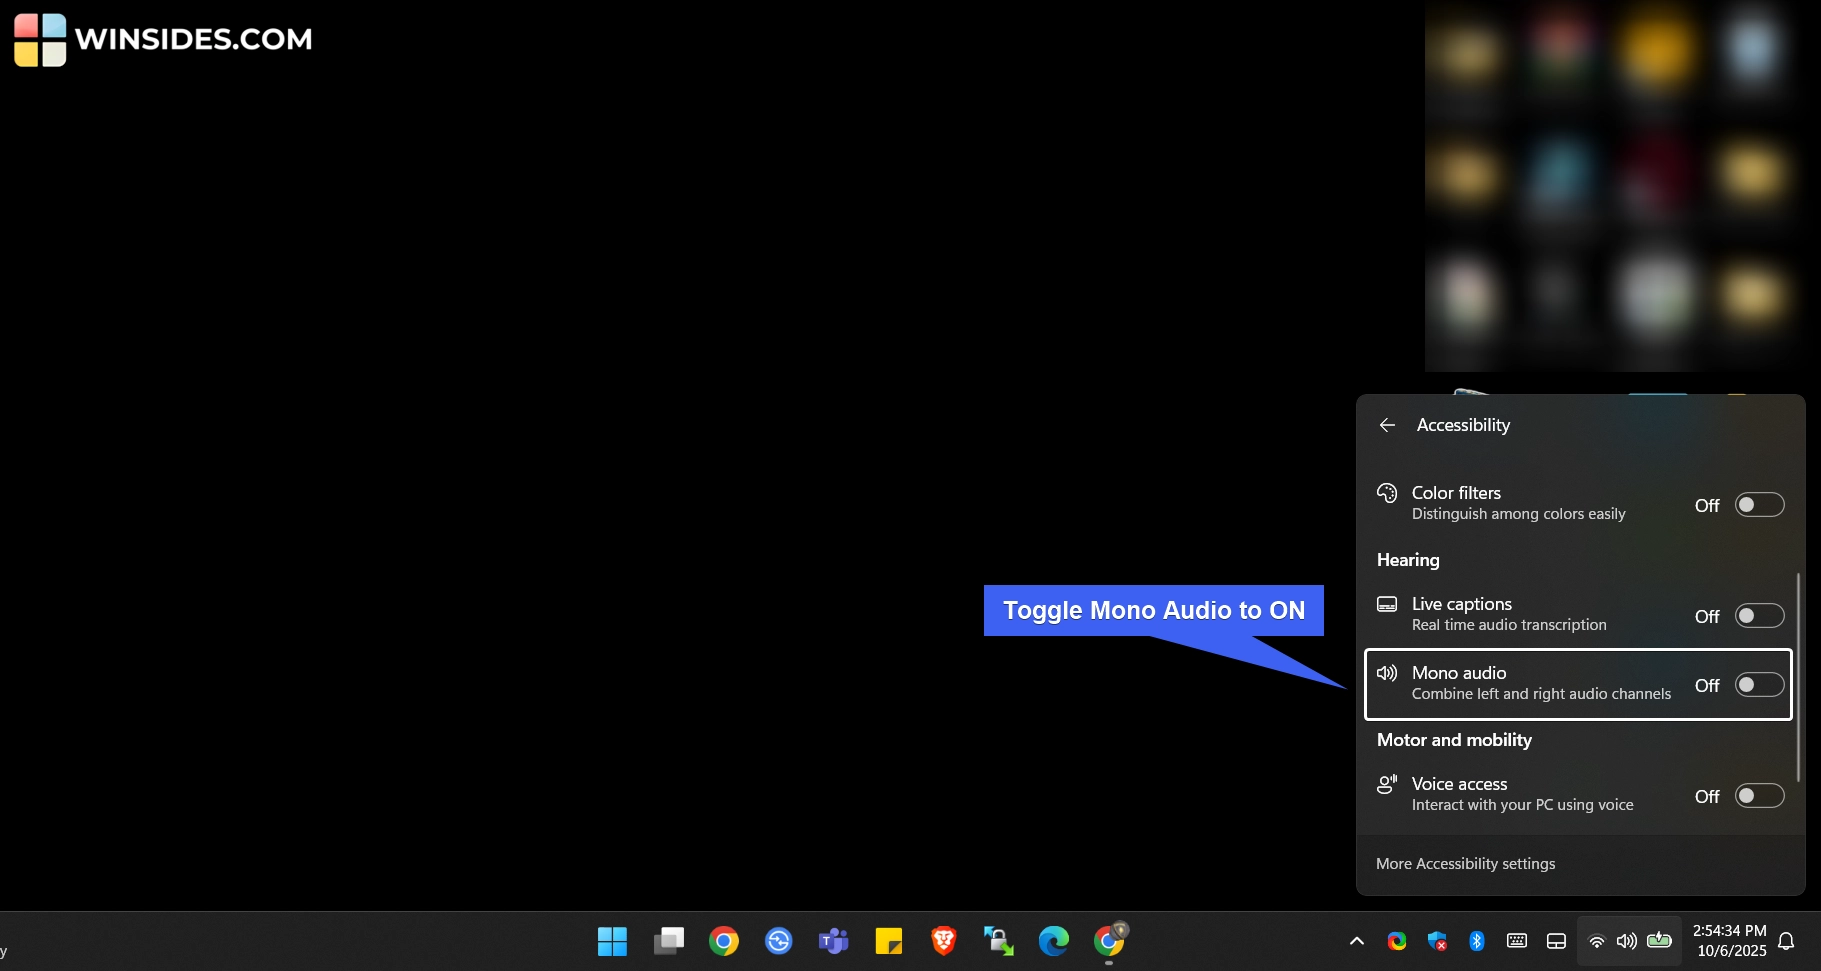
Task: Open Windows Security tray icon
Action: tap(1437, 941)
